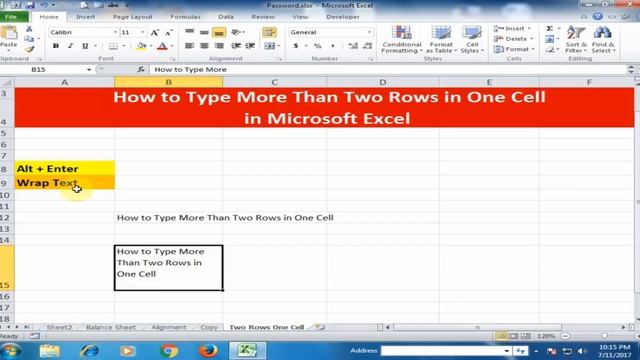Toggle the highlighted Bottom Align button
640x360 pixels.
click(219, 32)
